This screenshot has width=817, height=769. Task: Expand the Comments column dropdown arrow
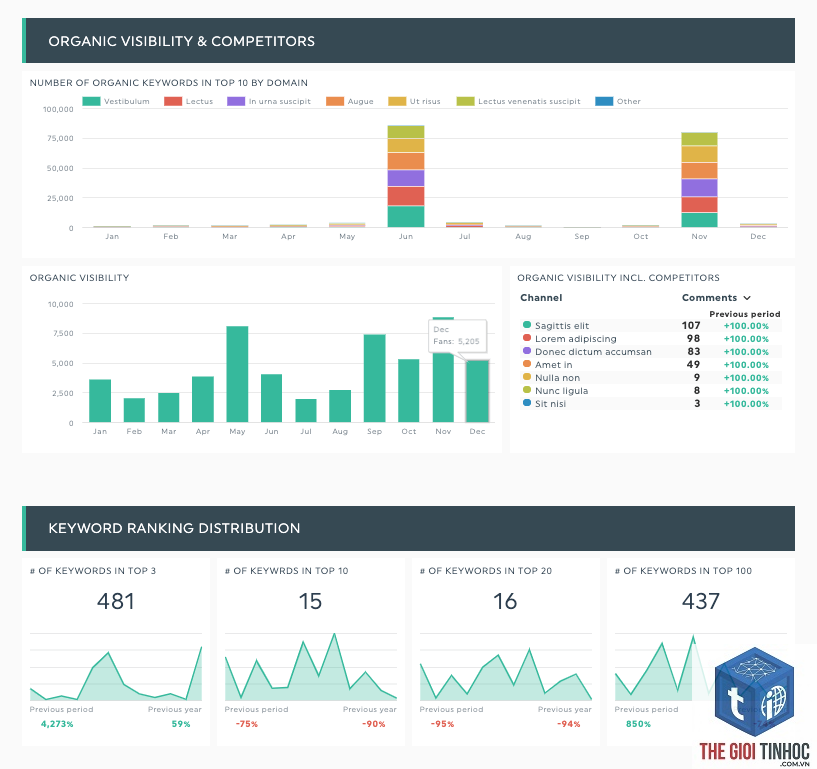[747, 298]
